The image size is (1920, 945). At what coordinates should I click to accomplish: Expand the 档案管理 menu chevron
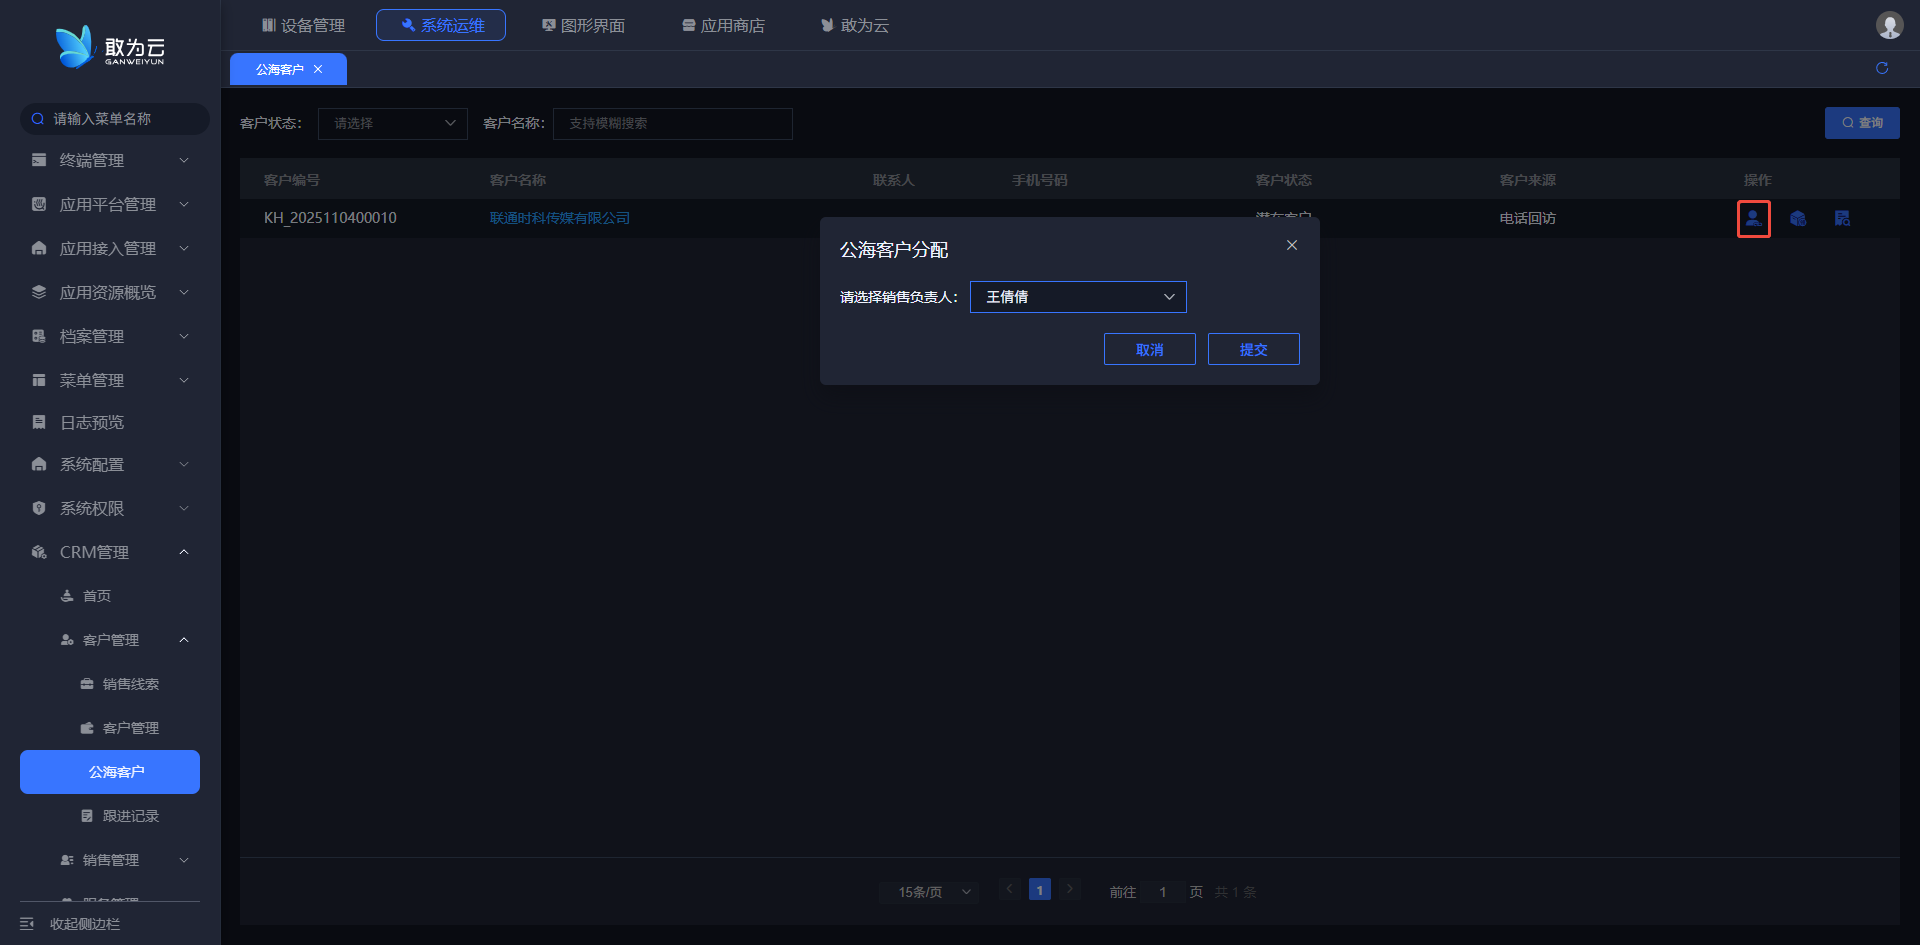coord(184,336)
